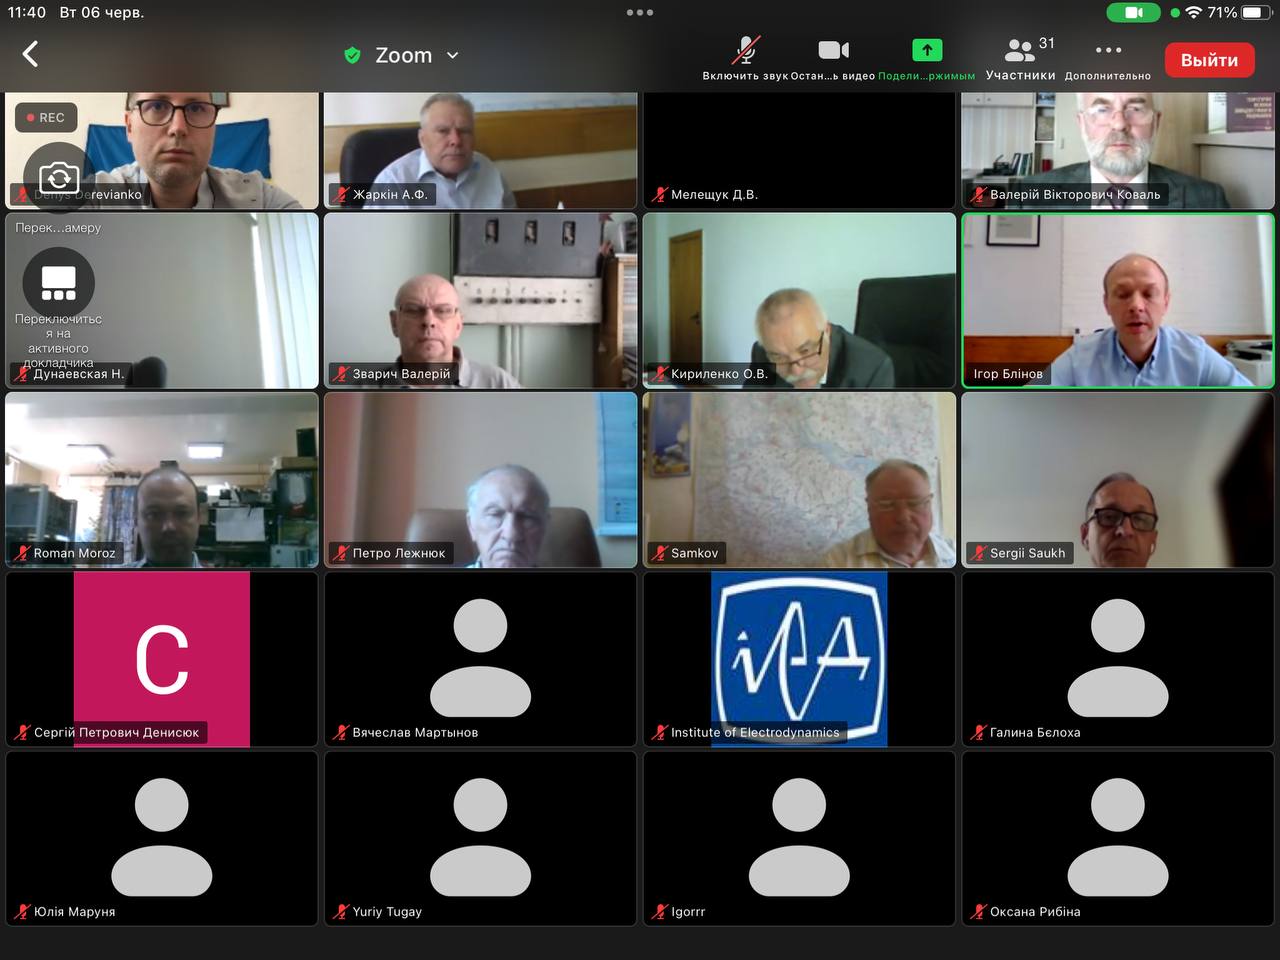Tap Igorrr avatar placeholder
The width and height of the screenshot is (1280, 960).
coord(799,837)
